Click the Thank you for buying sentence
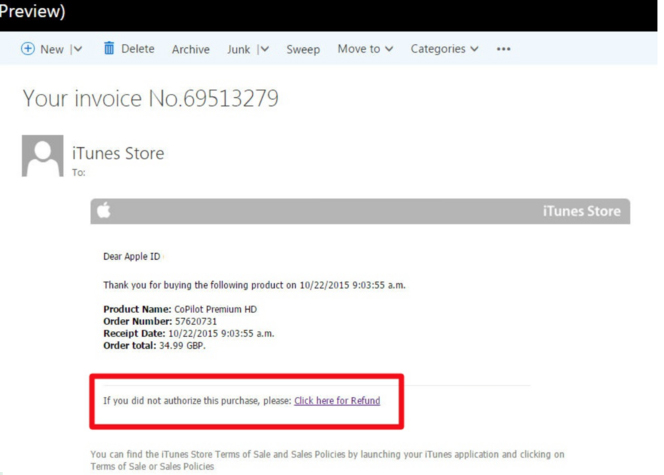This screenshot has width=664, height=475. point(254,285)
